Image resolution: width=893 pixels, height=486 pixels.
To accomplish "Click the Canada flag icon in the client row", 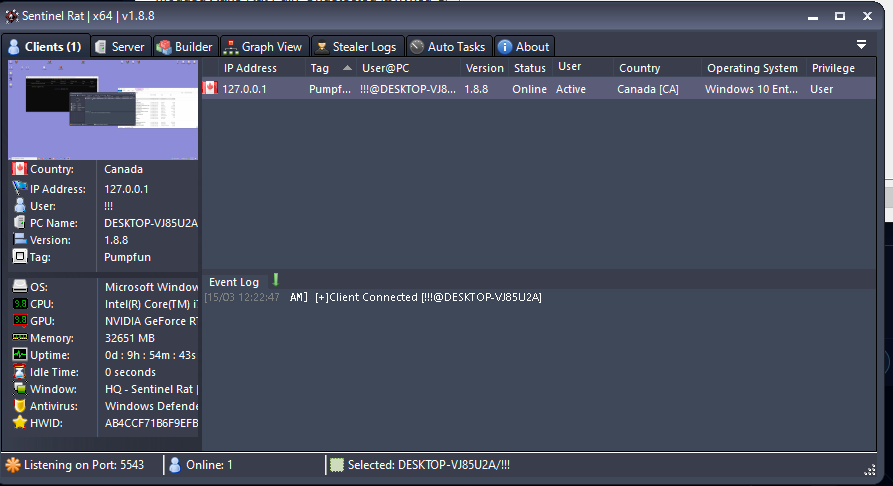I will 210,88.
